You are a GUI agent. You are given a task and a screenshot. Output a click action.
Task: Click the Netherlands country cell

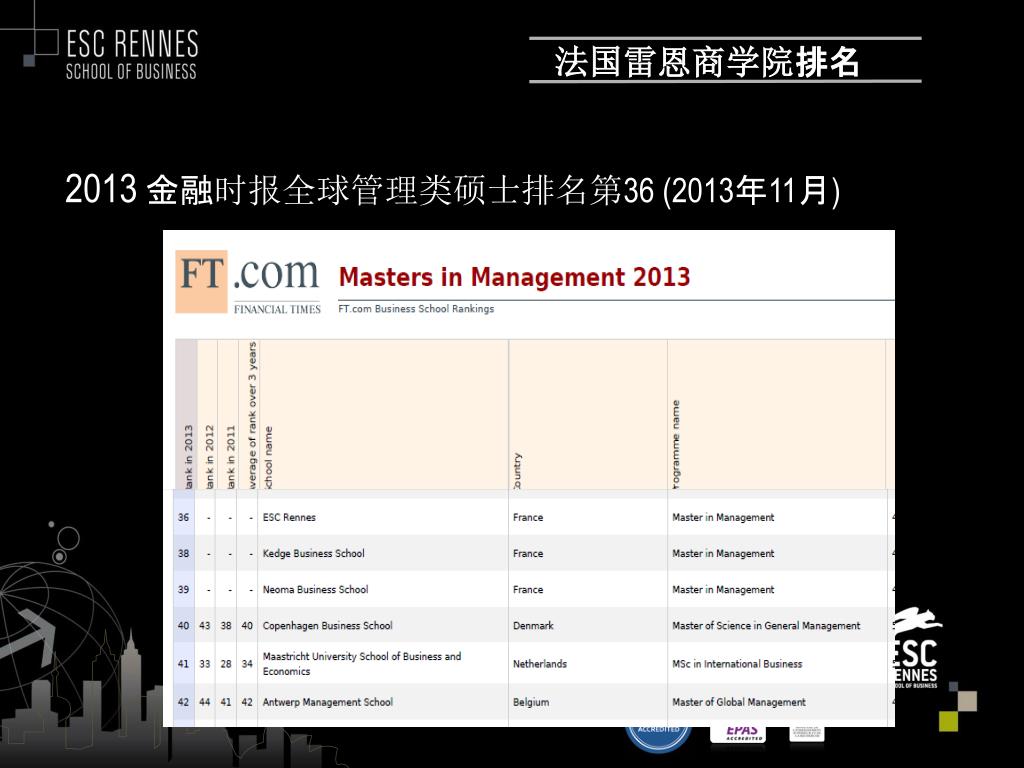(x=539, y=664)
